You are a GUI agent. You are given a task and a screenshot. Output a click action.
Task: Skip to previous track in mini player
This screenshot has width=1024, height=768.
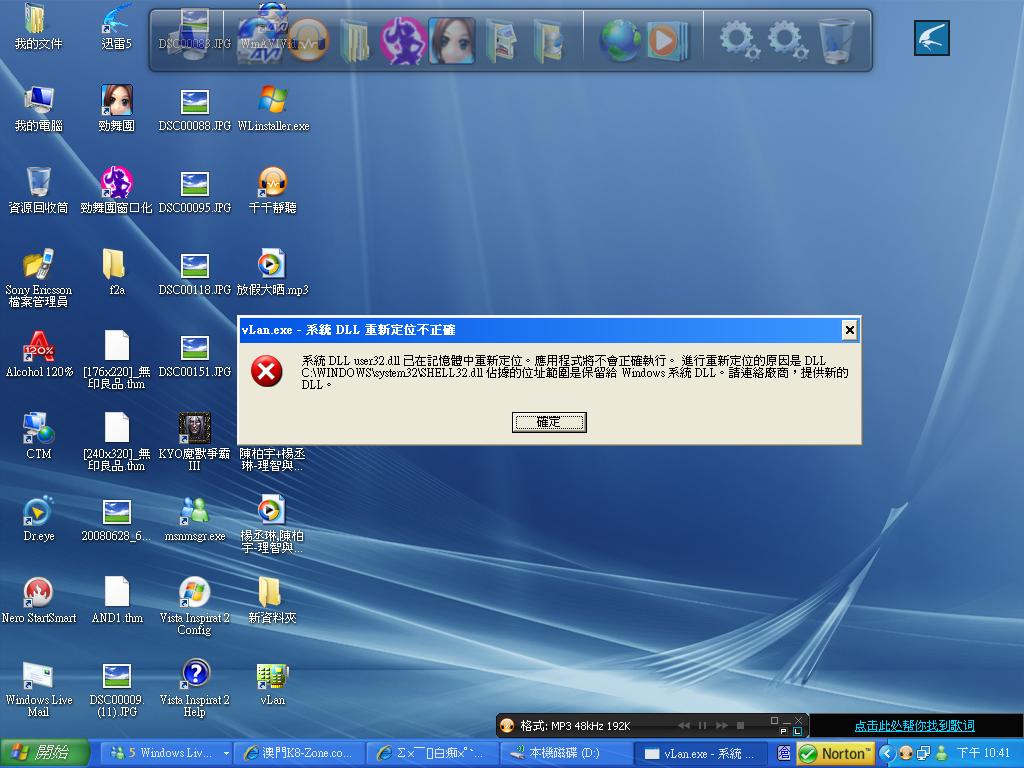684,726
